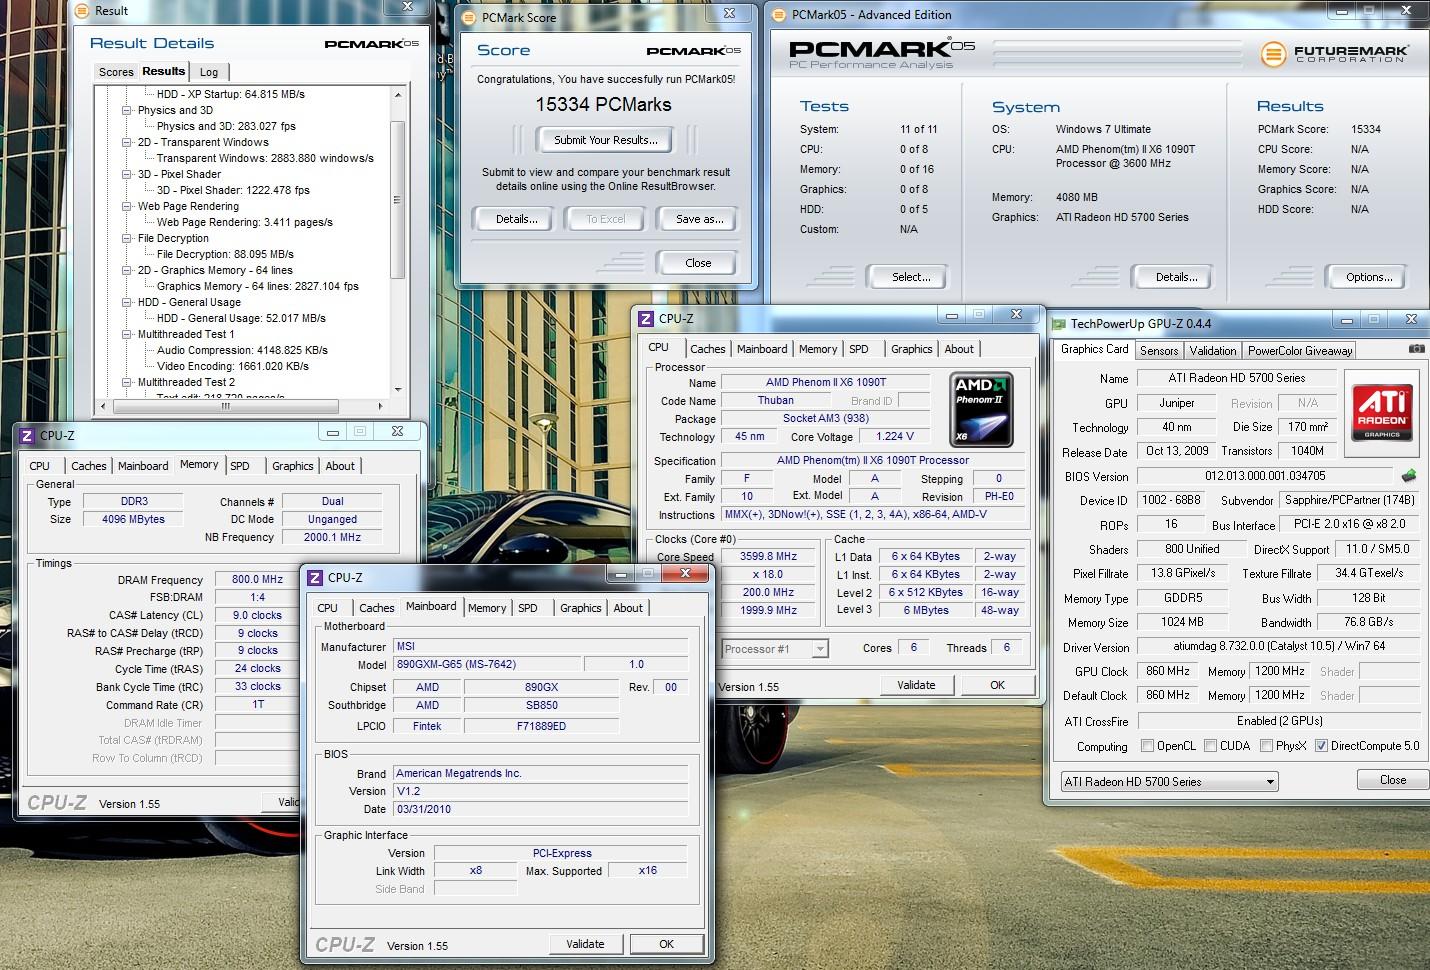Toggle the DirectCompute 5.0 checkbox
The image size is (1430, 970).
click(1321, 746)
